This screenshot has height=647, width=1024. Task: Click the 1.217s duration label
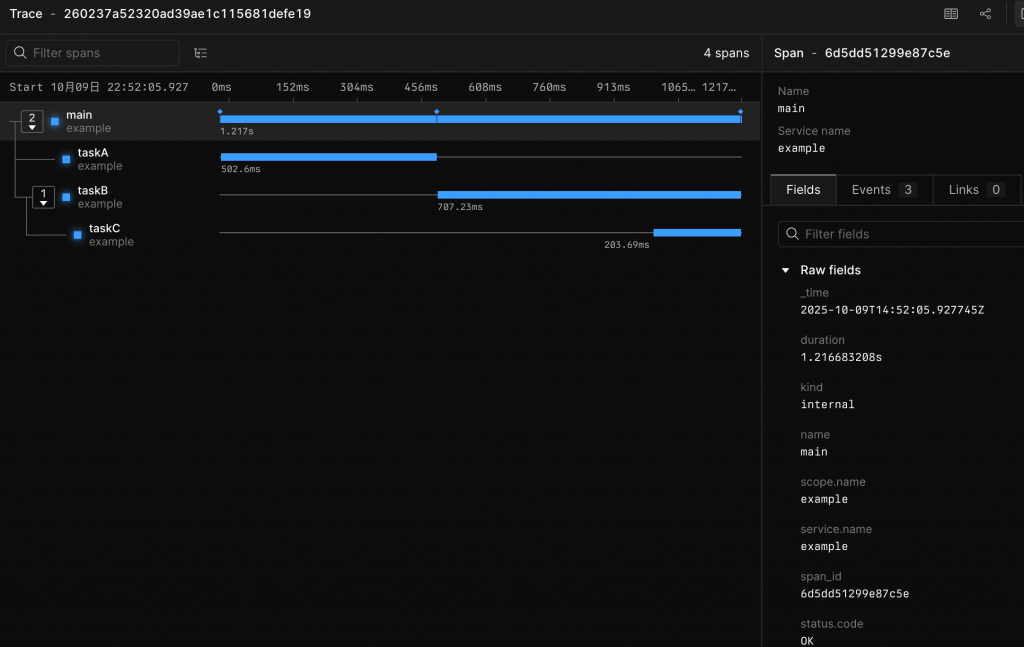[236, 131]
